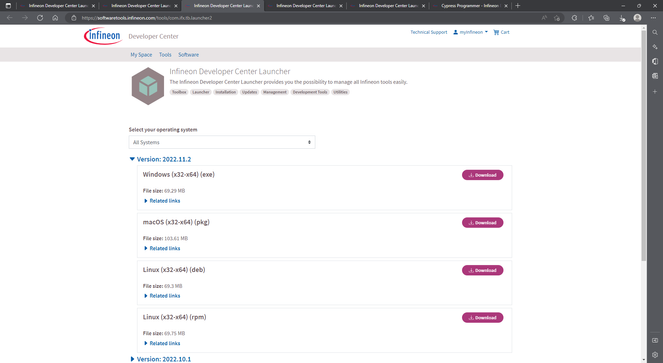Open the sidebar Microsoft Office icon

click(x=655, y=61)
